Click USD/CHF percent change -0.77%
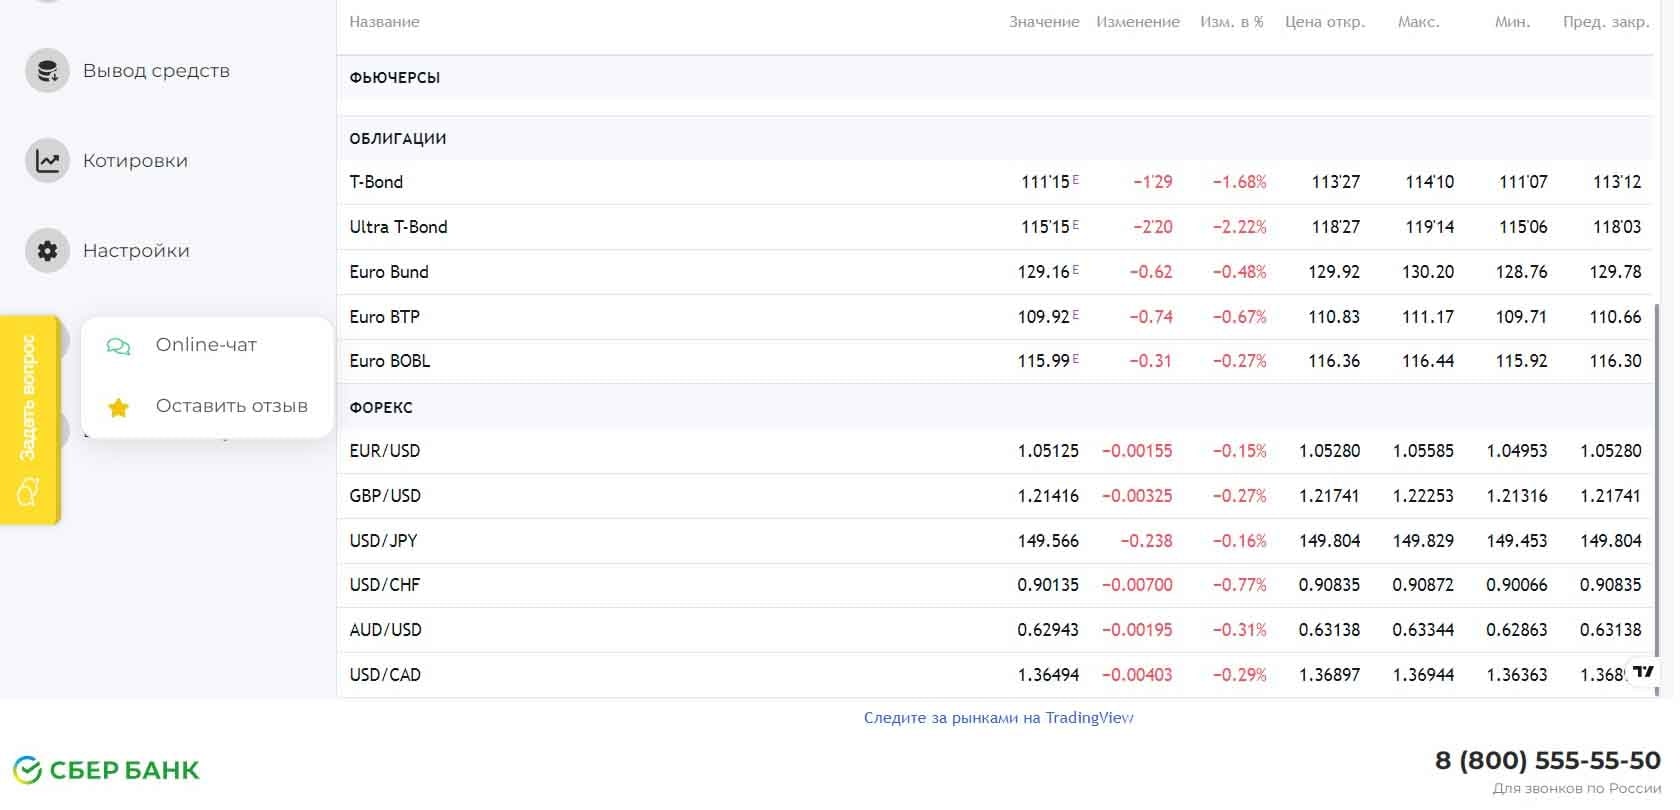The height and width of the screenshot is (810, 1680). pyautogui.click(x=1240, y=585)
